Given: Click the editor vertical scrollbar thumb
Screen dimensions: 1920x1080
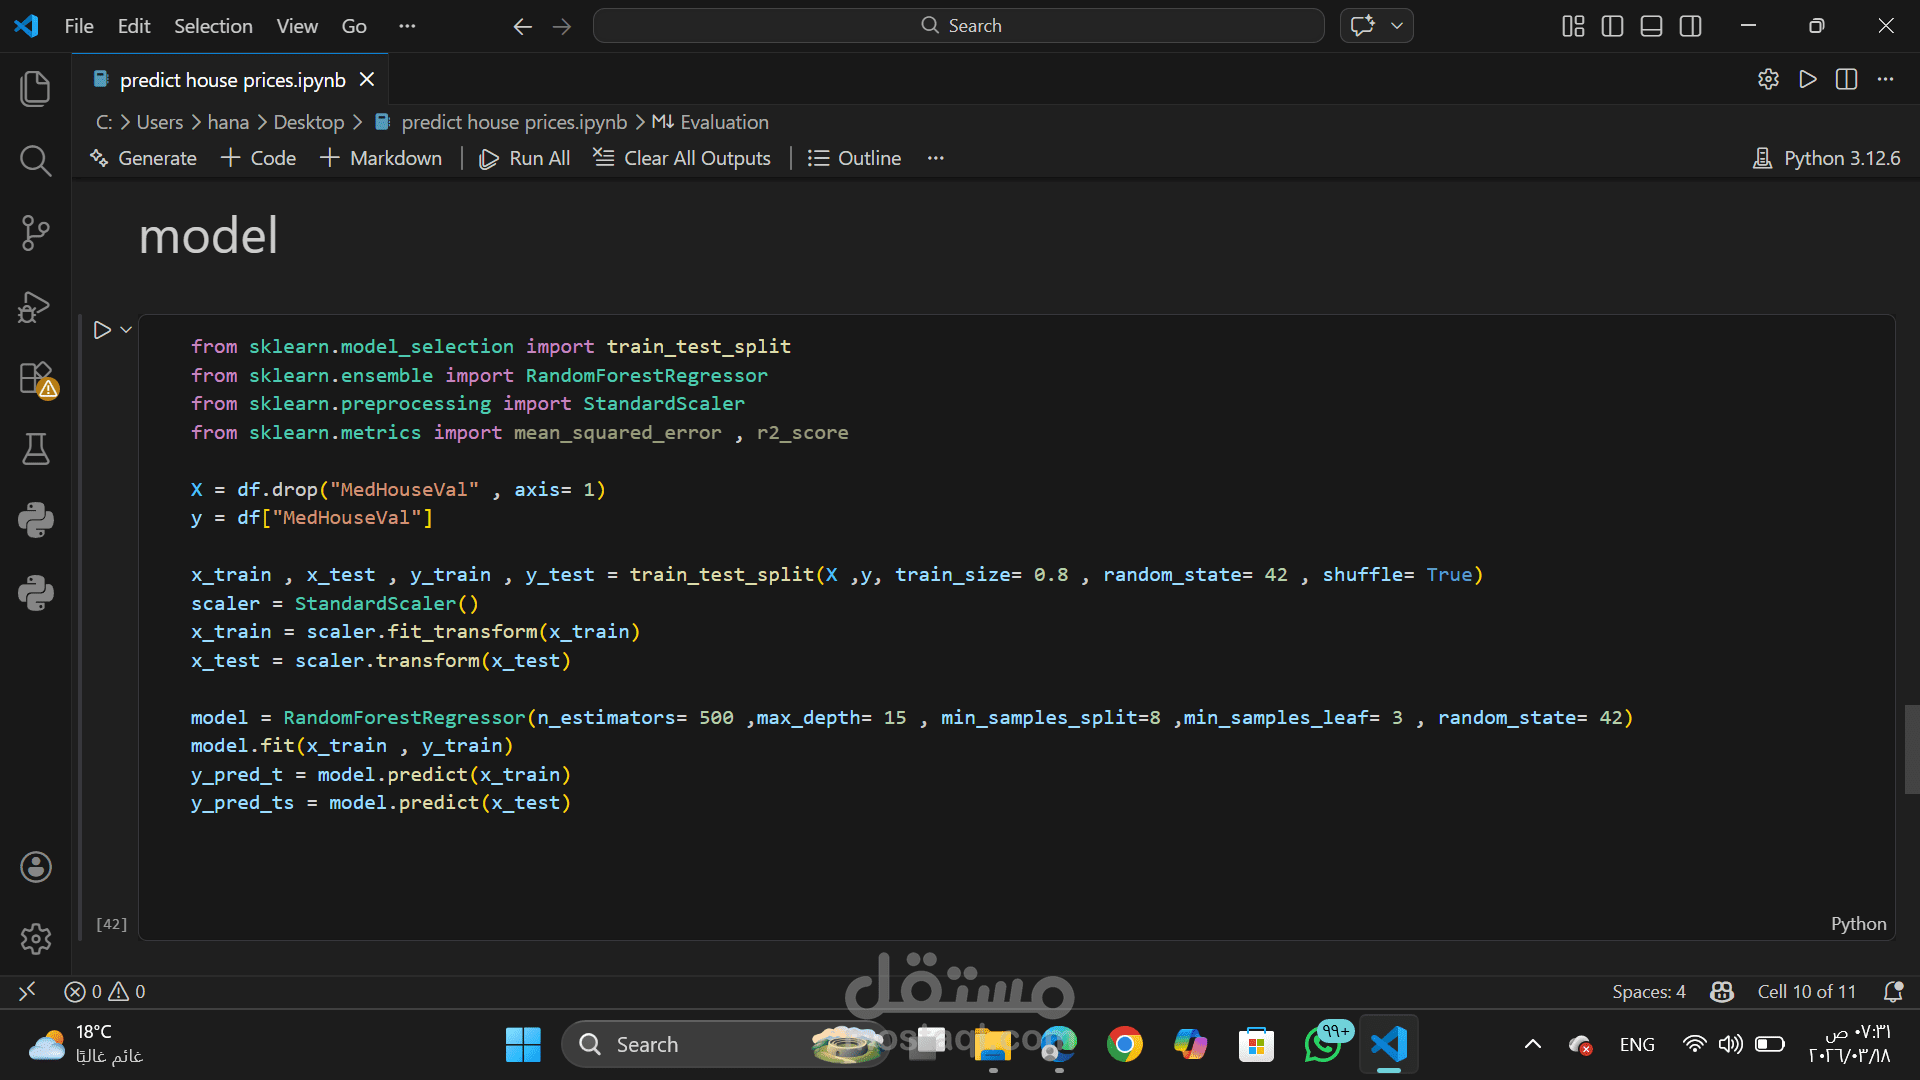Looking at the screenshot, I should pyautogui.click(x=1911, y=748).
